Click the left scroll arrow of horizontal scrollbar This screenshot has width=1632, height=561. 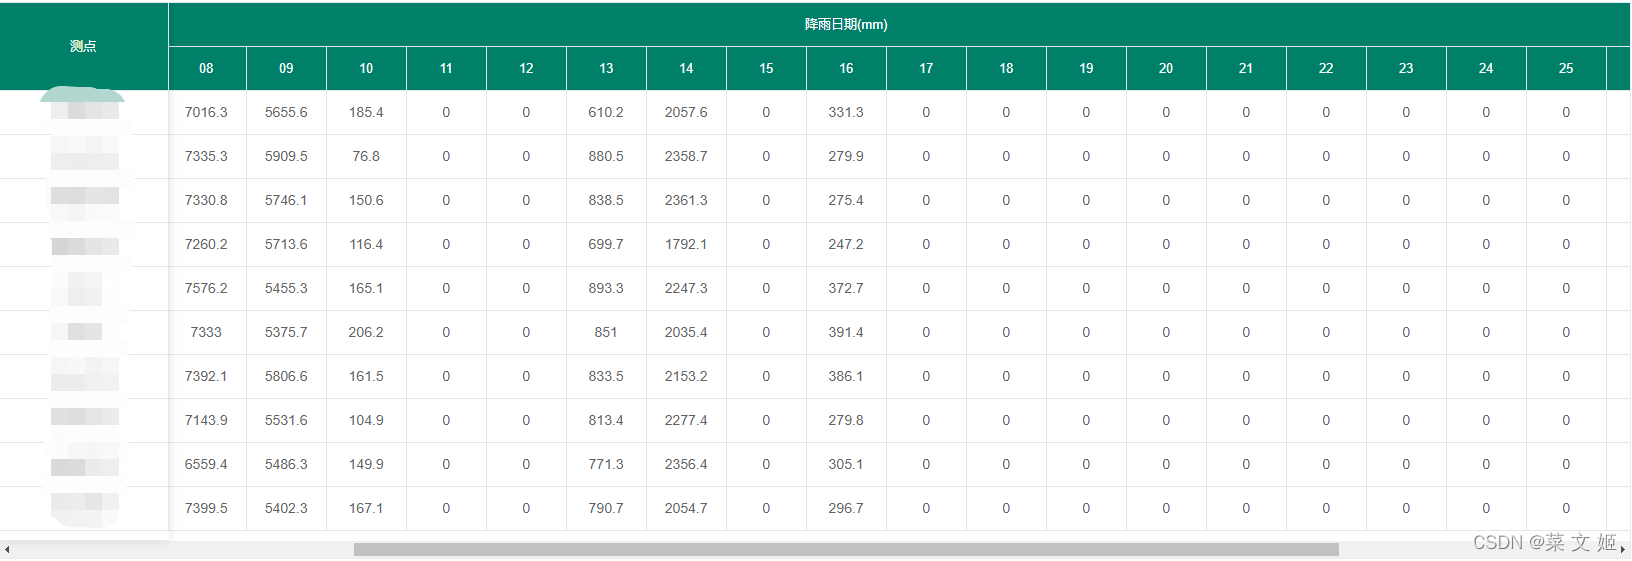coord(7,550)
